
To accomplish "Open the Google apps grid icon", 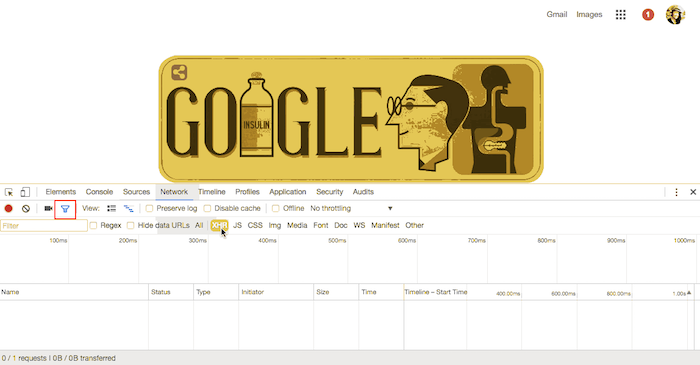I will tap(621, 15).
